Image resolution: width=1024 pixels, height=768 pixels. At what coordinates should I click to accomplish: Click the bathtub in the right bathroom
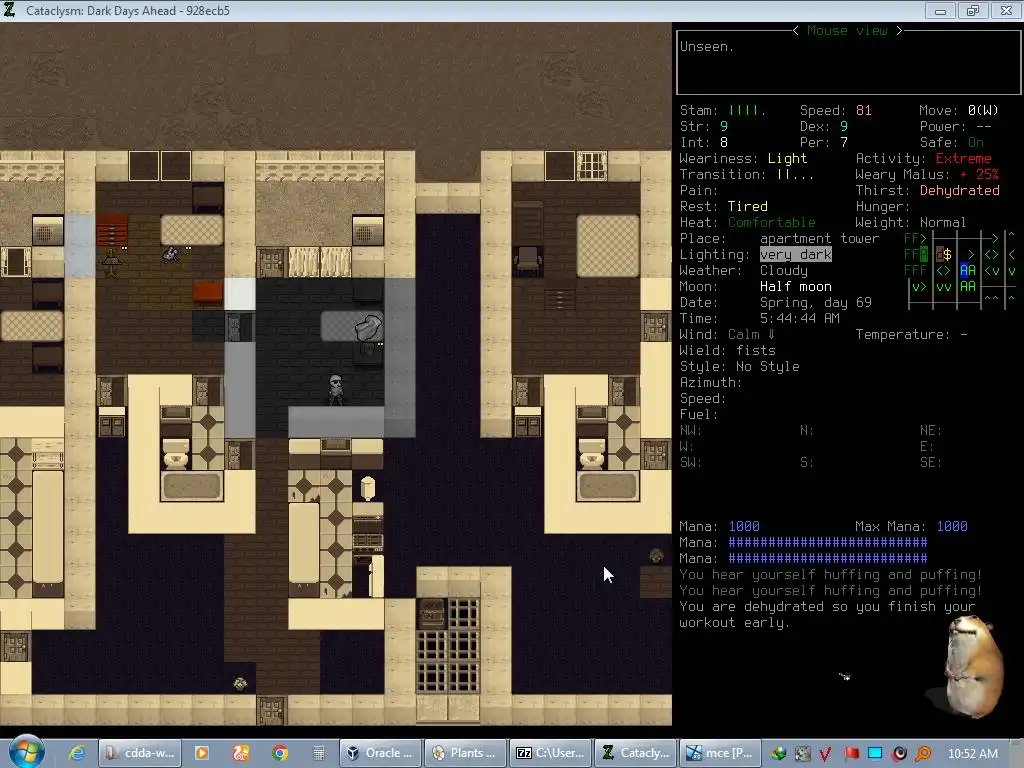[608, 486]
